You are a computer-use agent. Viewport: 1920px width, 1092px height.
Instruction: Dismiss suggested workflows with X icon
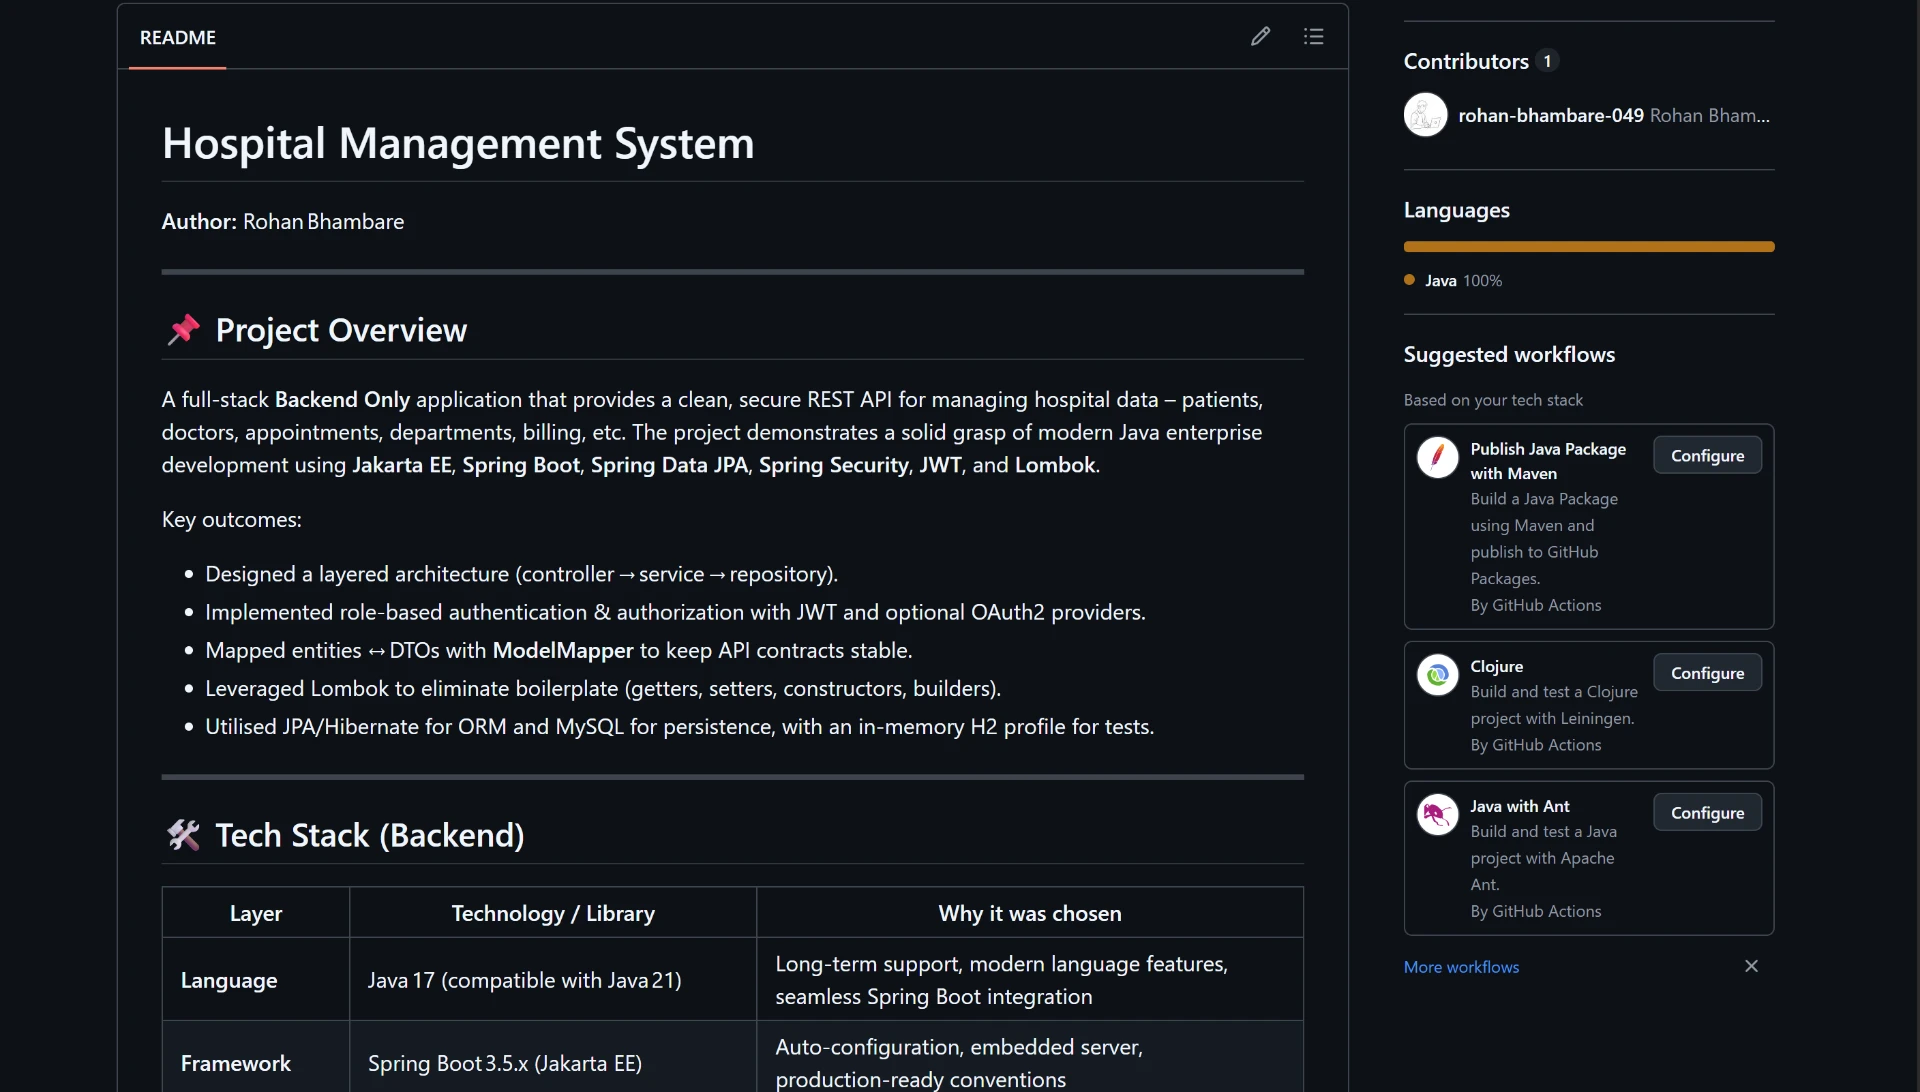coord(1751,966)
